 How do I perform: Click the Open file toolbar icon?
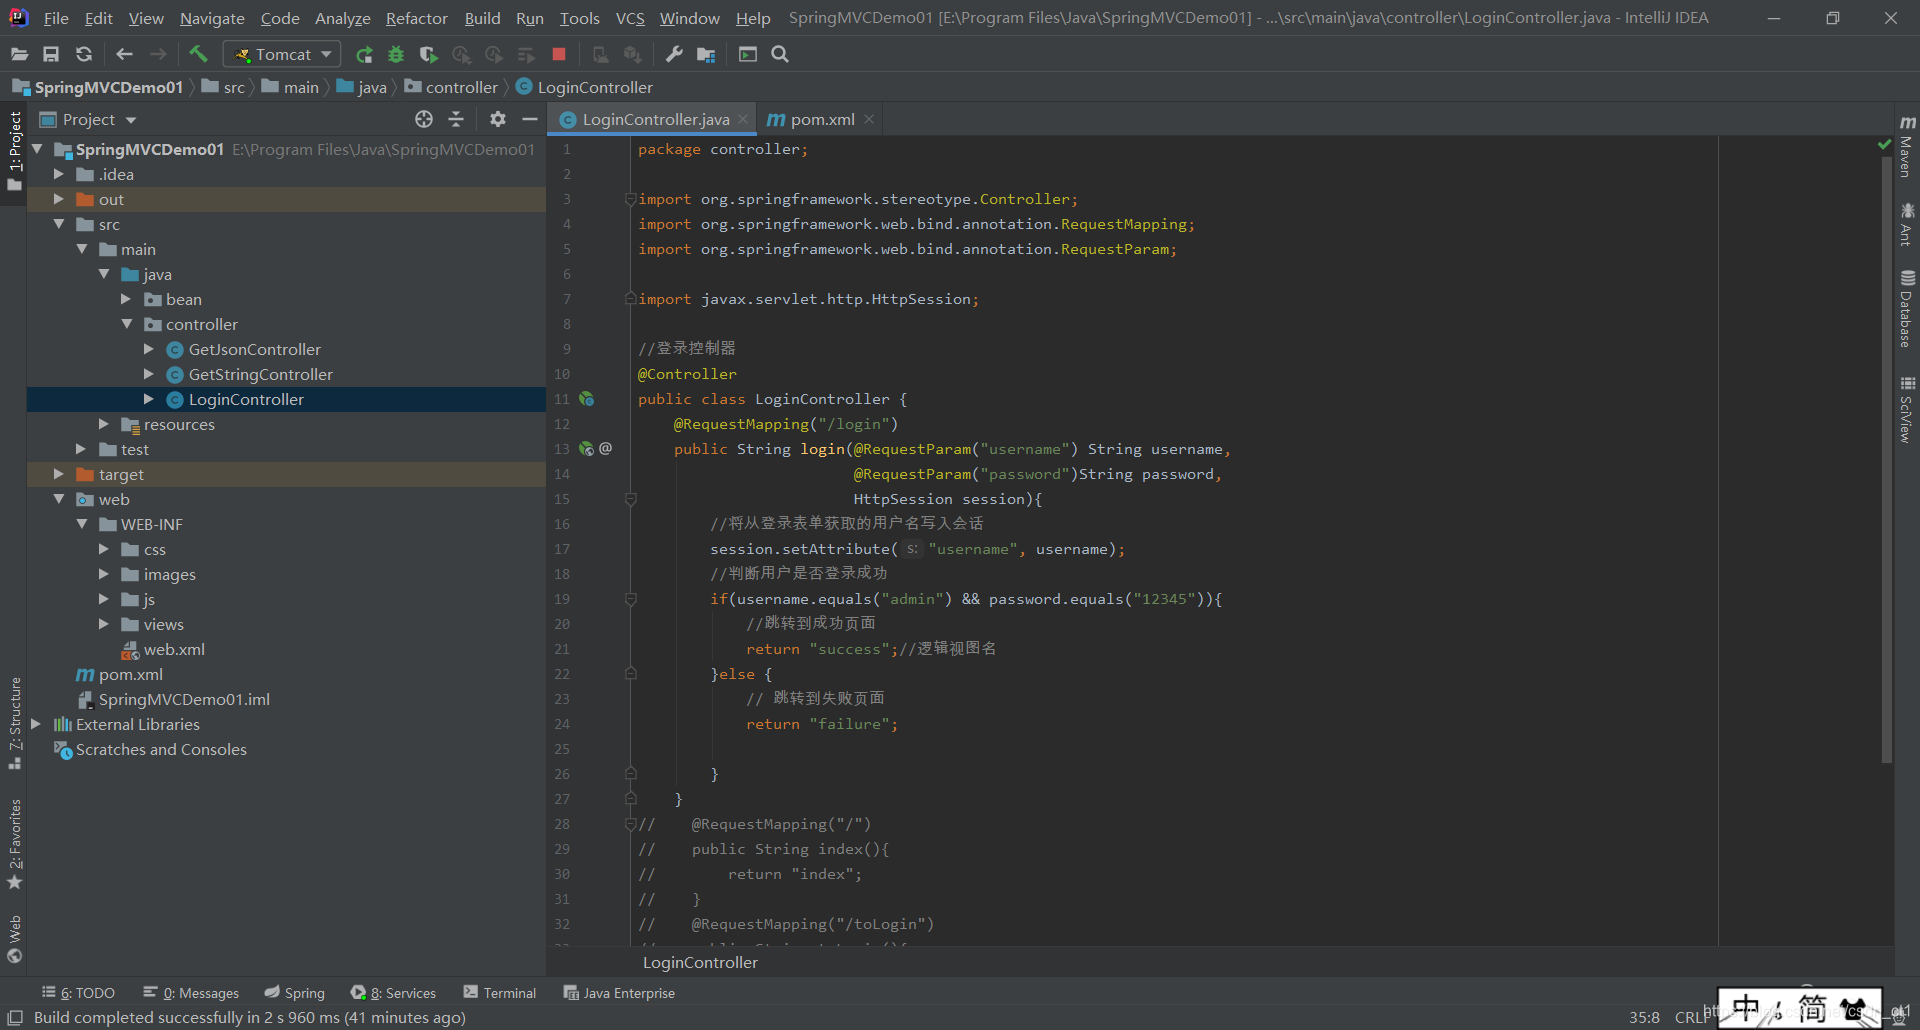click(x=19, y=54)
